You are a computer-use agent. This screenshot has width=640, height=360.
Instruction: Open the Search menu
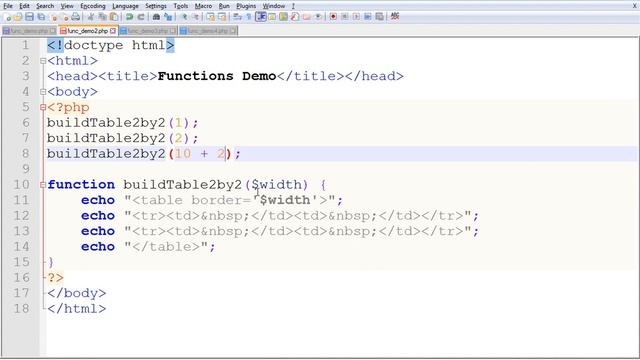coord(45,6)
